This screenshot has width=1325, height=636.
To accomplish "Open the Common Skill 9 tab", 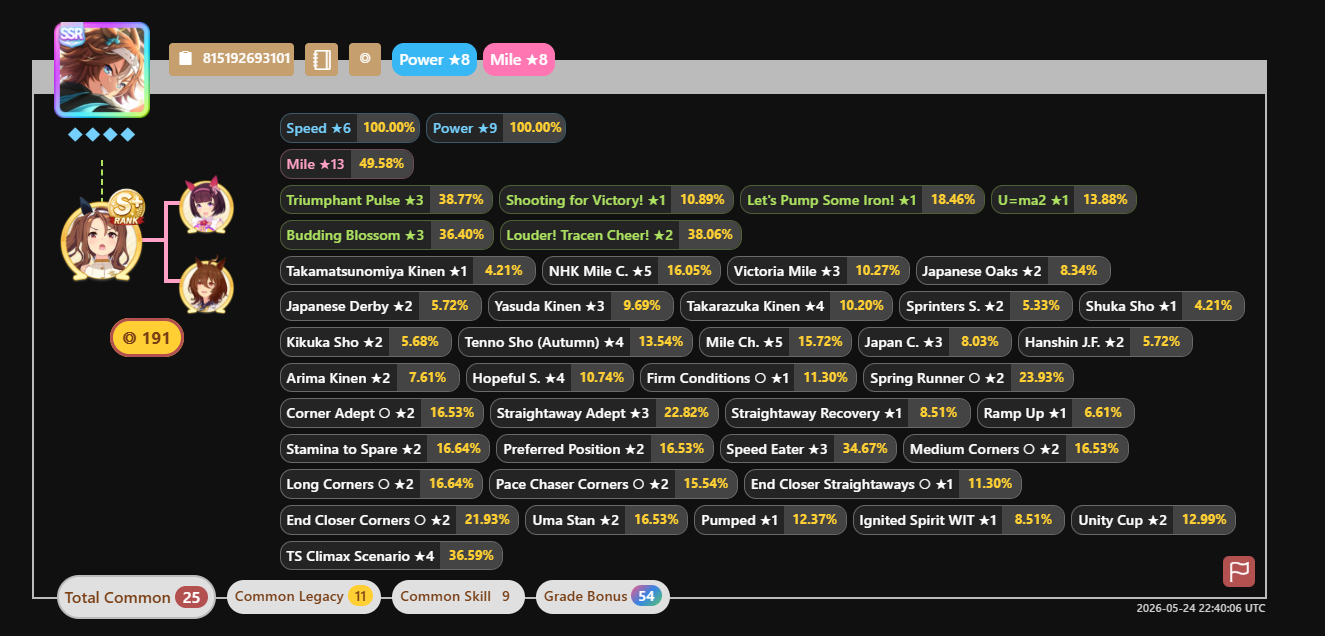I will pos(458,597).
